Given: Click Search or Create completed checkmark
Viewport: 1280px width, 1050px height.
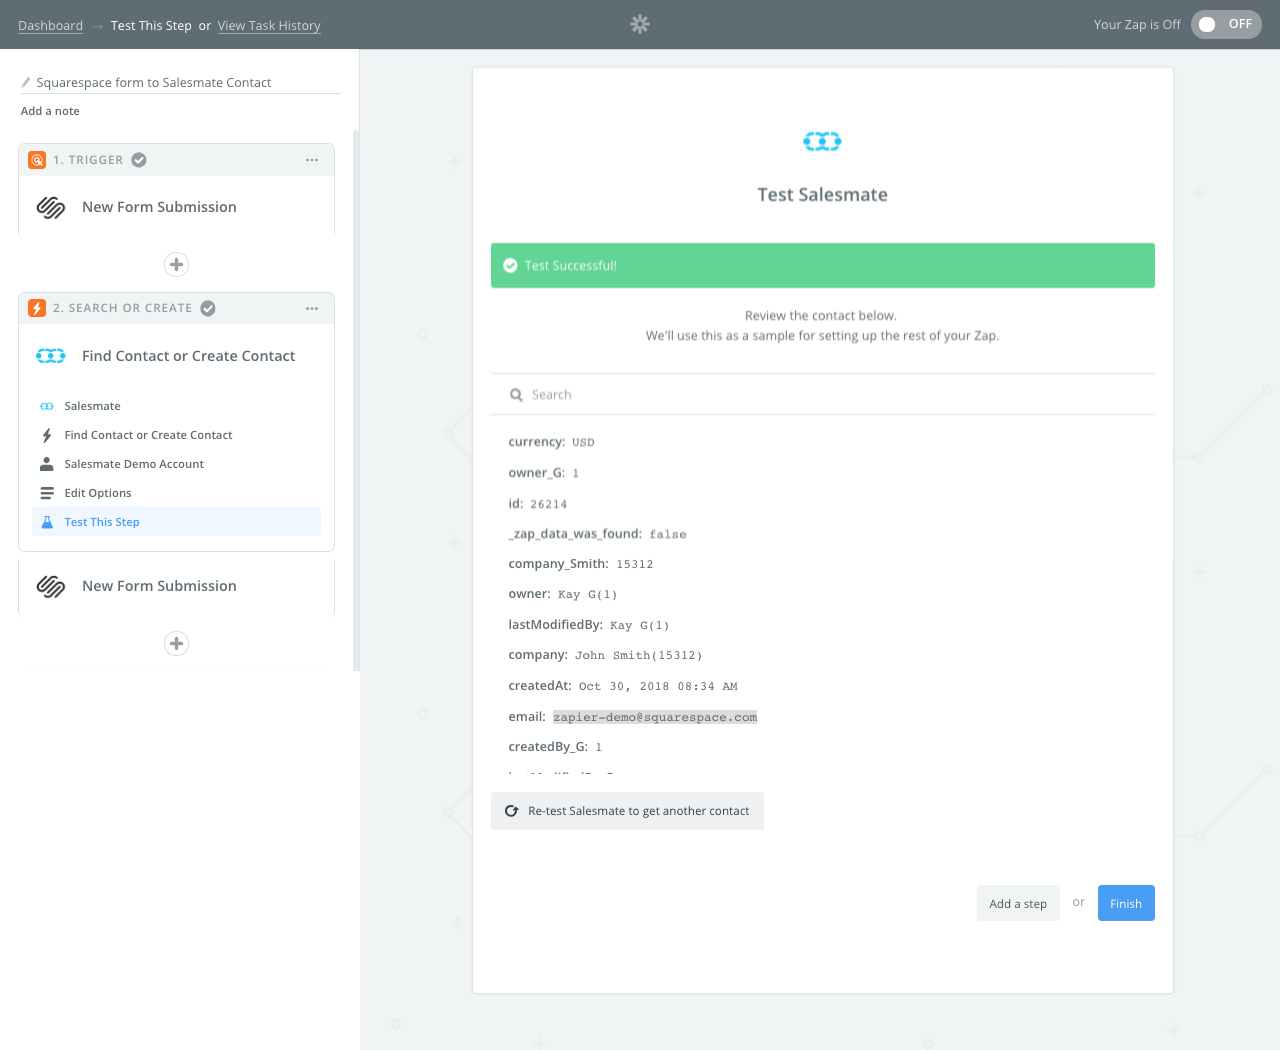Looking at the screenshot, I should click(208, 308).
